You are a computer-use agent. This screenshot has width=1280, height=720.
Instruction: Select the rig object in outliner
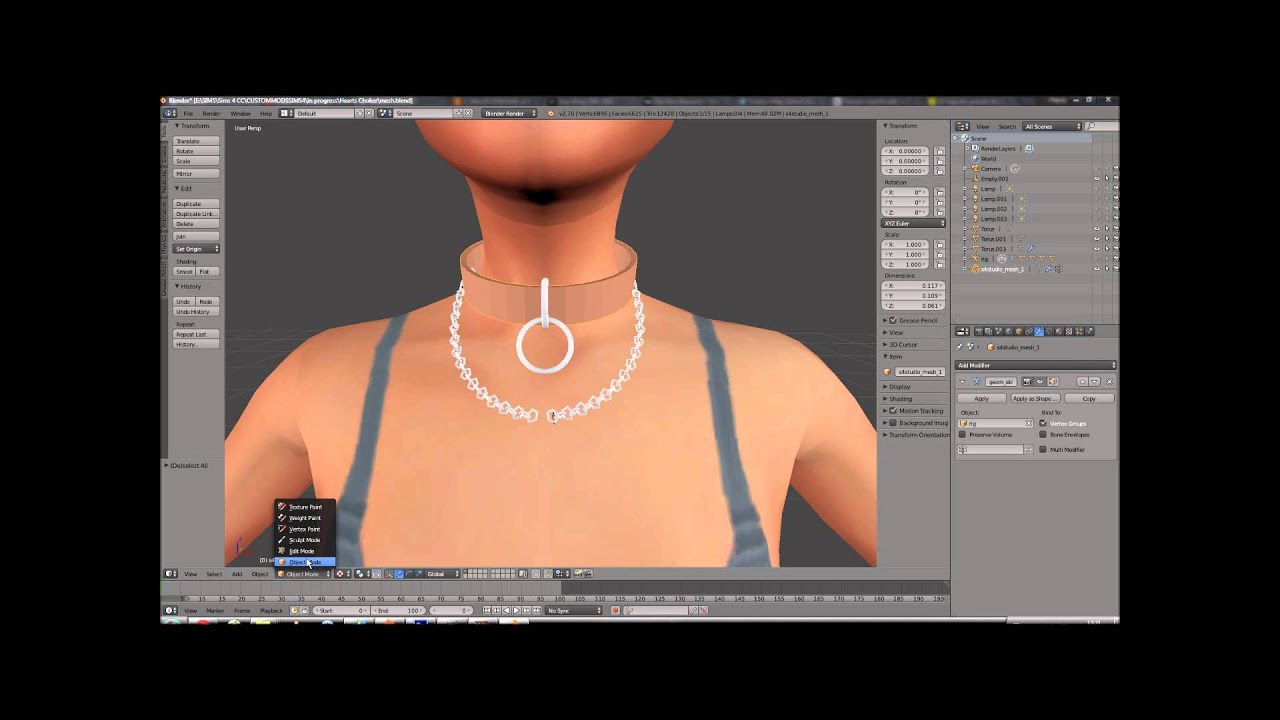coord(985,259)
